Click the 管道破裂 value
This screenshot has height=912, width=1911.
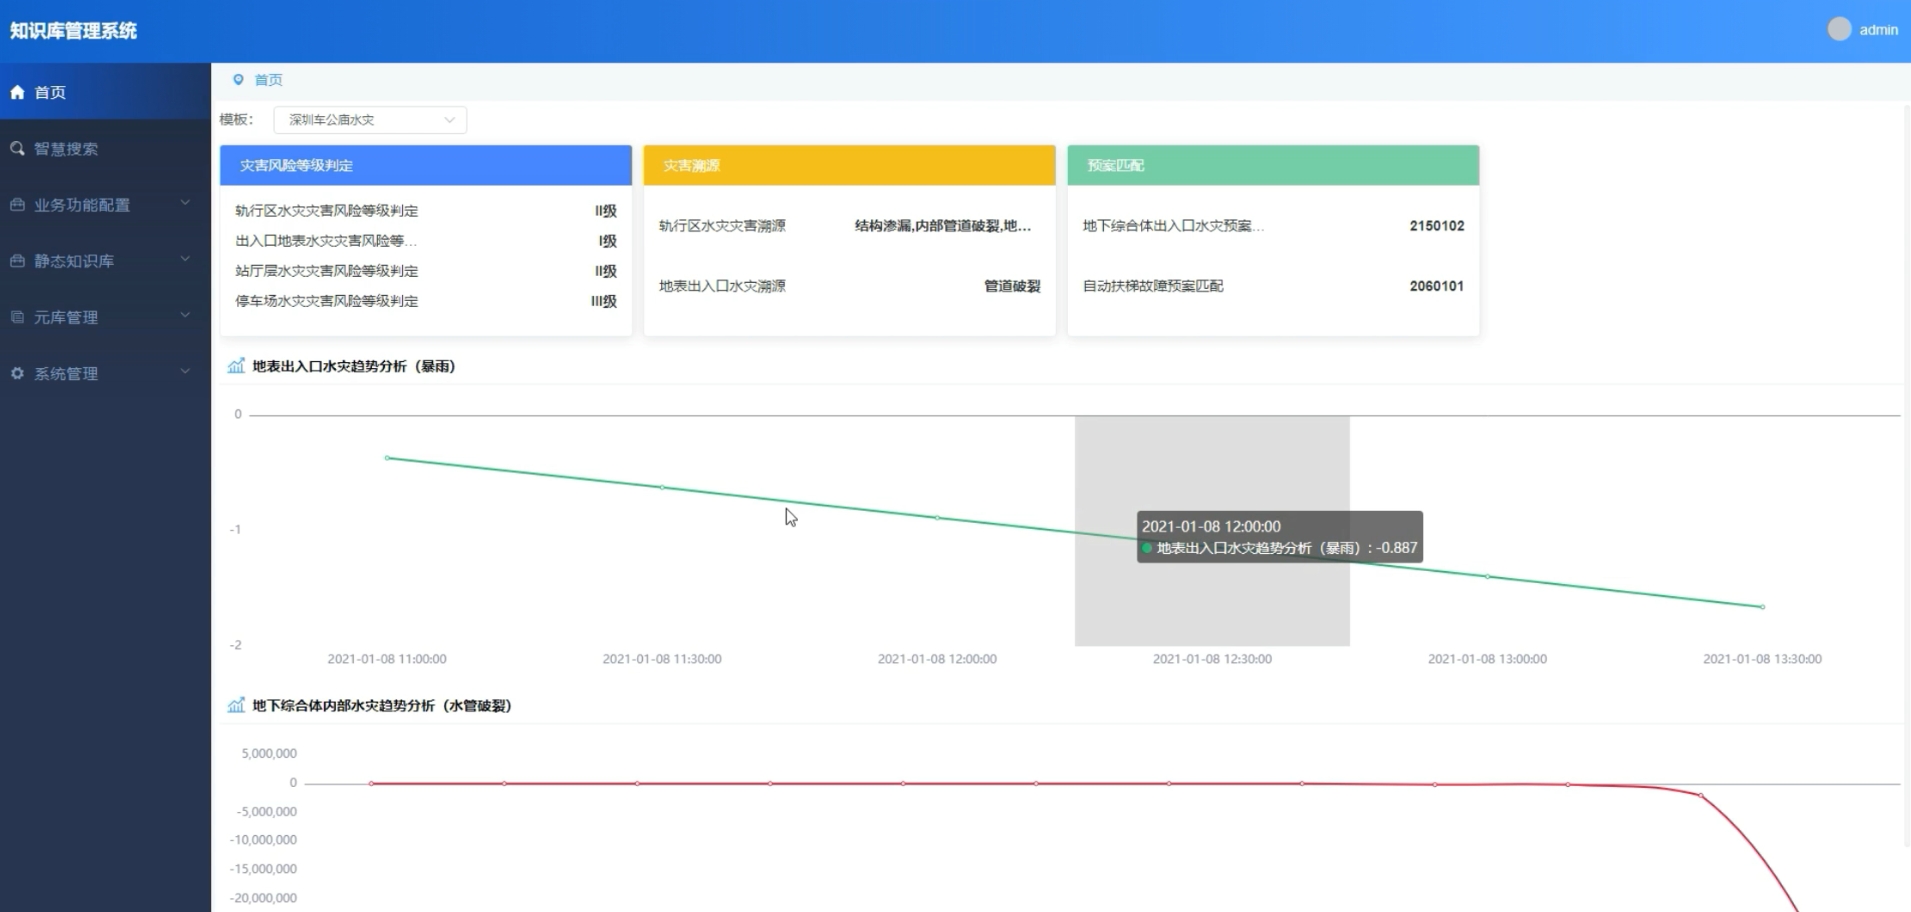1012,285
